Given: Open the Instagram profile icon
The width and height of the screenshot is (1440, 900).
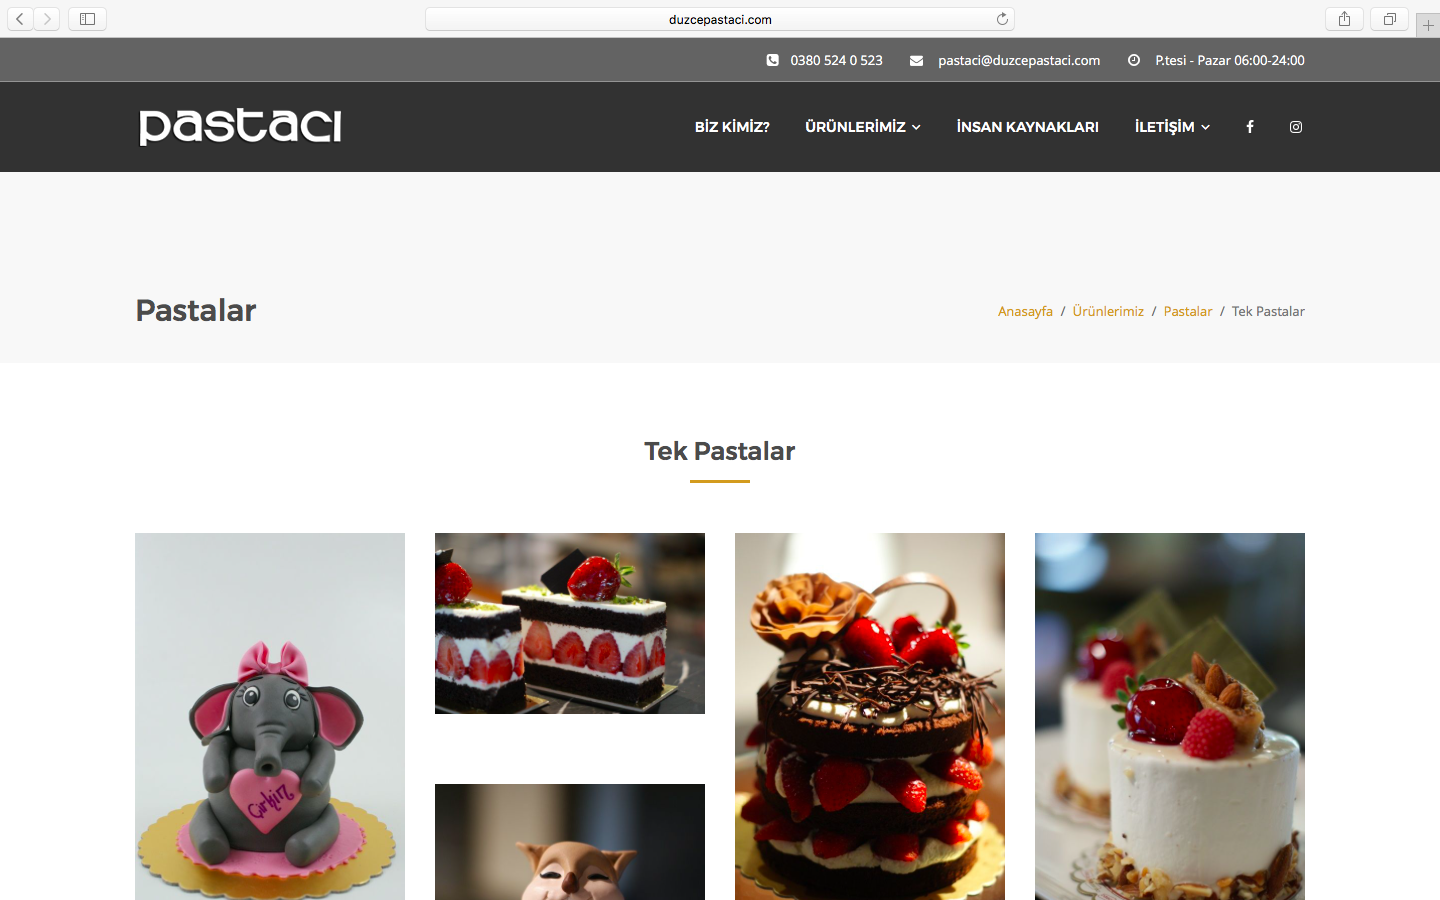Looking at the screenshot, I should point(1295,127).
